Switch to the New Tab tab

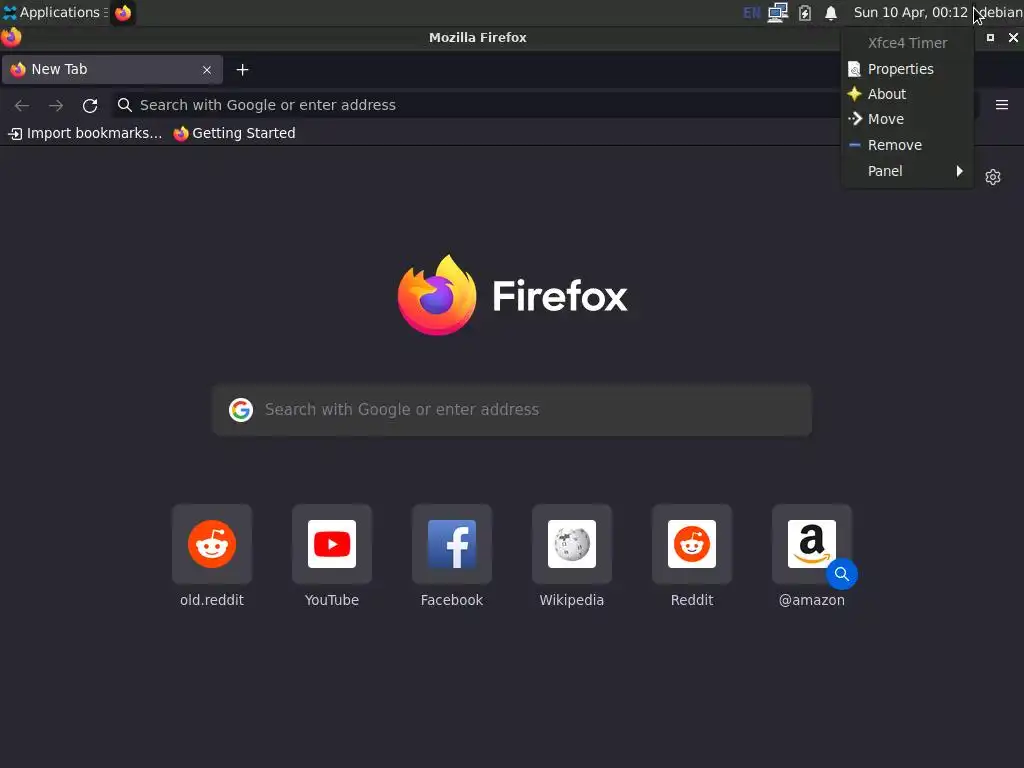(112, 69)
